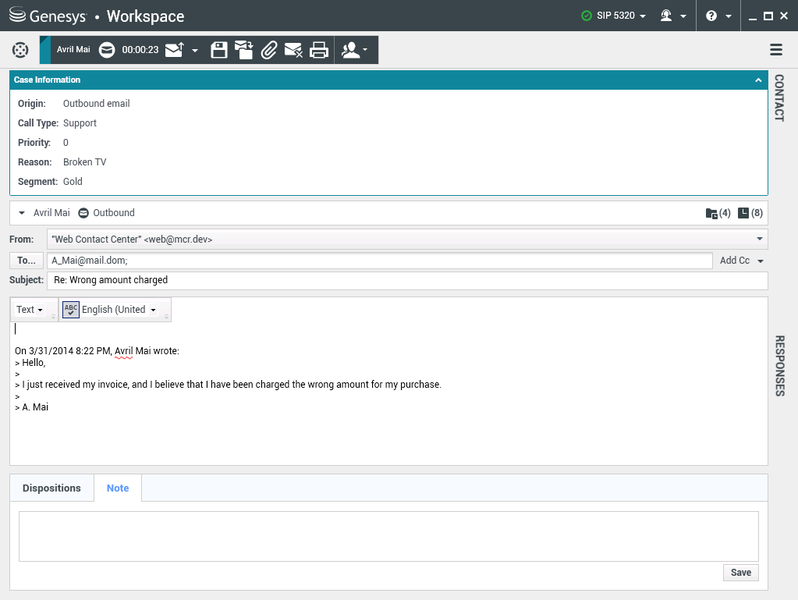Click the Outbound email icon in party bar
This screenshot has height=600, width=798.
coord(83,213)
